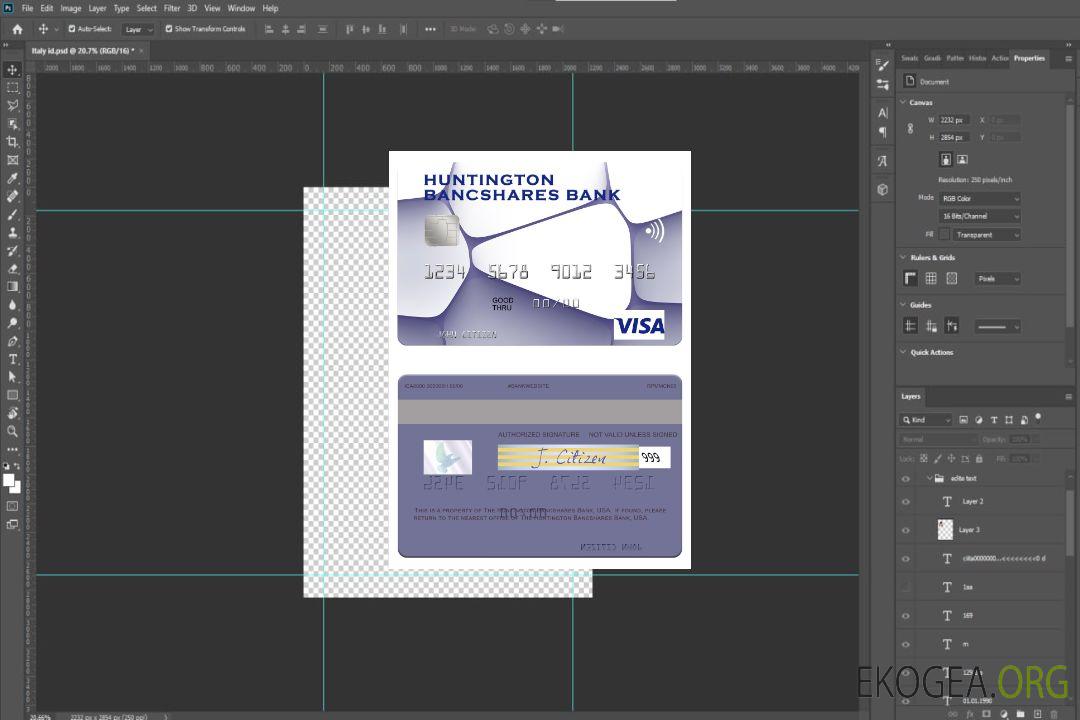Click the create new layer icon
The width and height of the screenshot is (1080, 720).
pyautogui.click(x=1038, y=714)
